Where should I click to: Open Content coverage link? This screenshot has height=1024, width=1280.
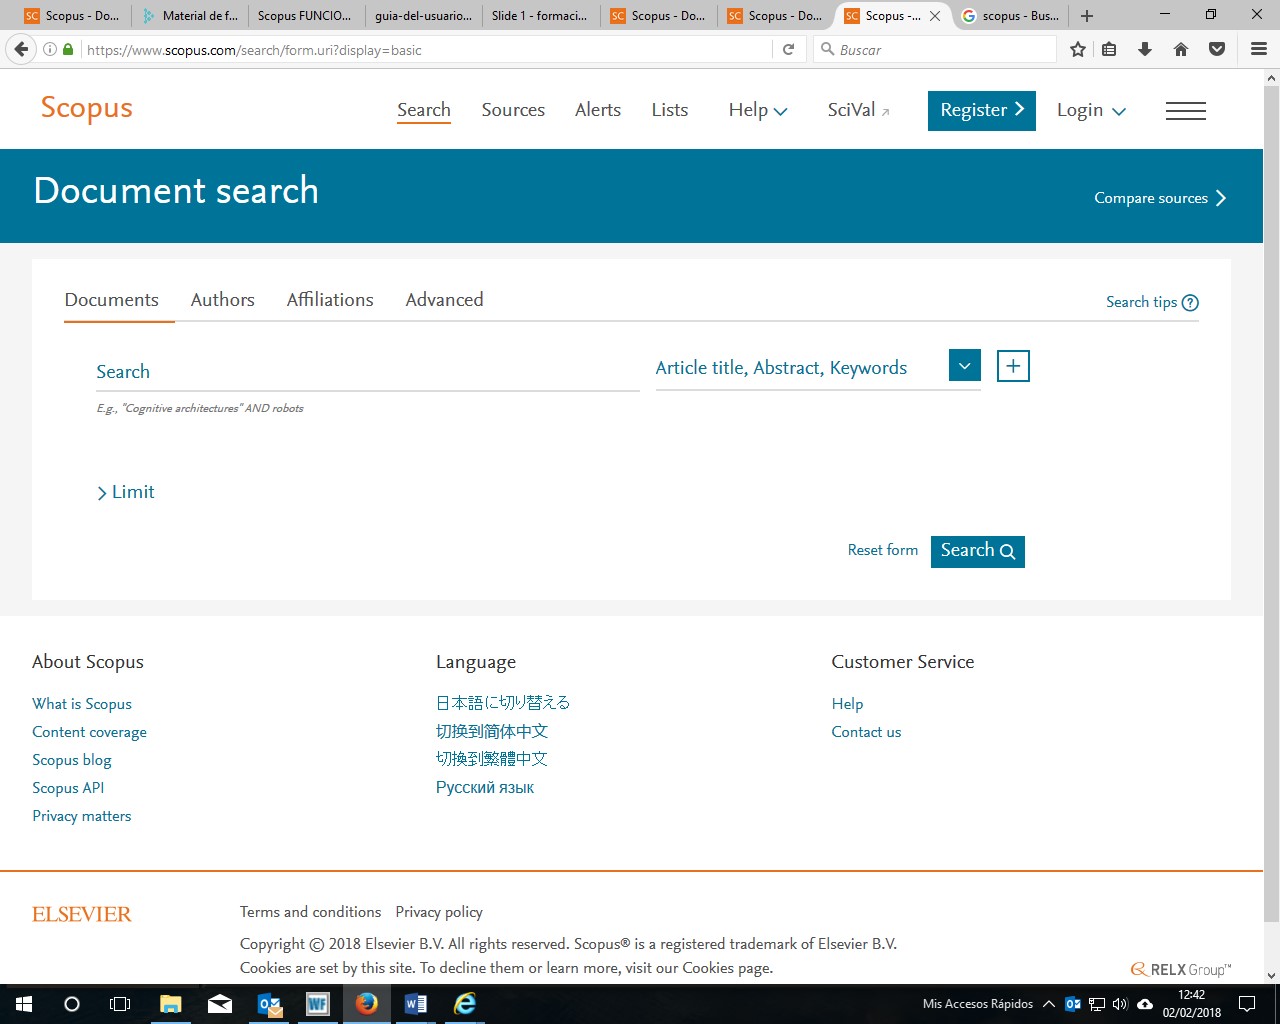(x=89, y=732)
